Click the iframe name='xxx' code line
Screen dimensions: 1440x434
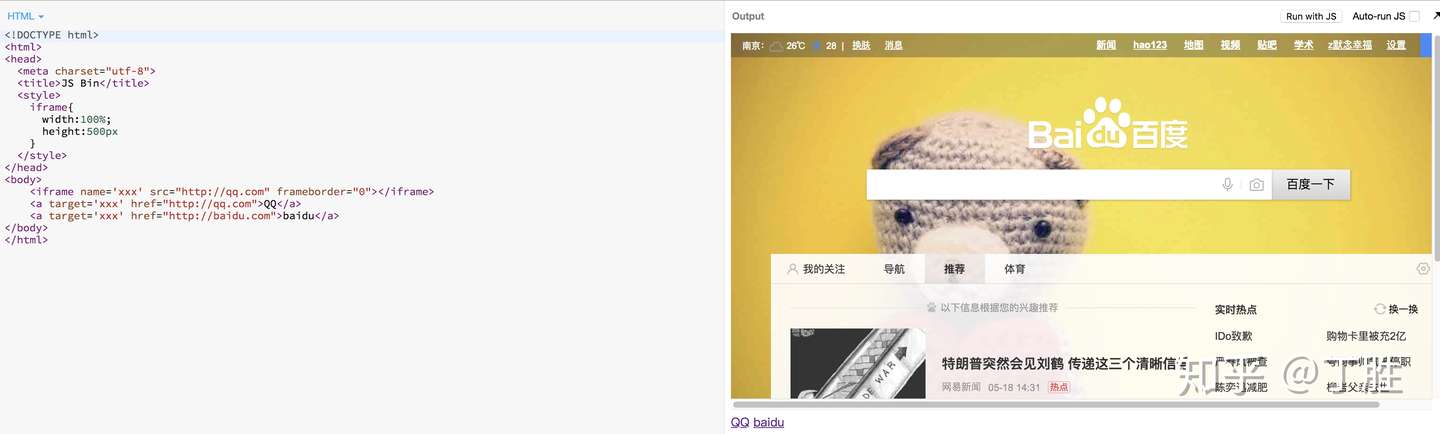[x=232, y=191]
